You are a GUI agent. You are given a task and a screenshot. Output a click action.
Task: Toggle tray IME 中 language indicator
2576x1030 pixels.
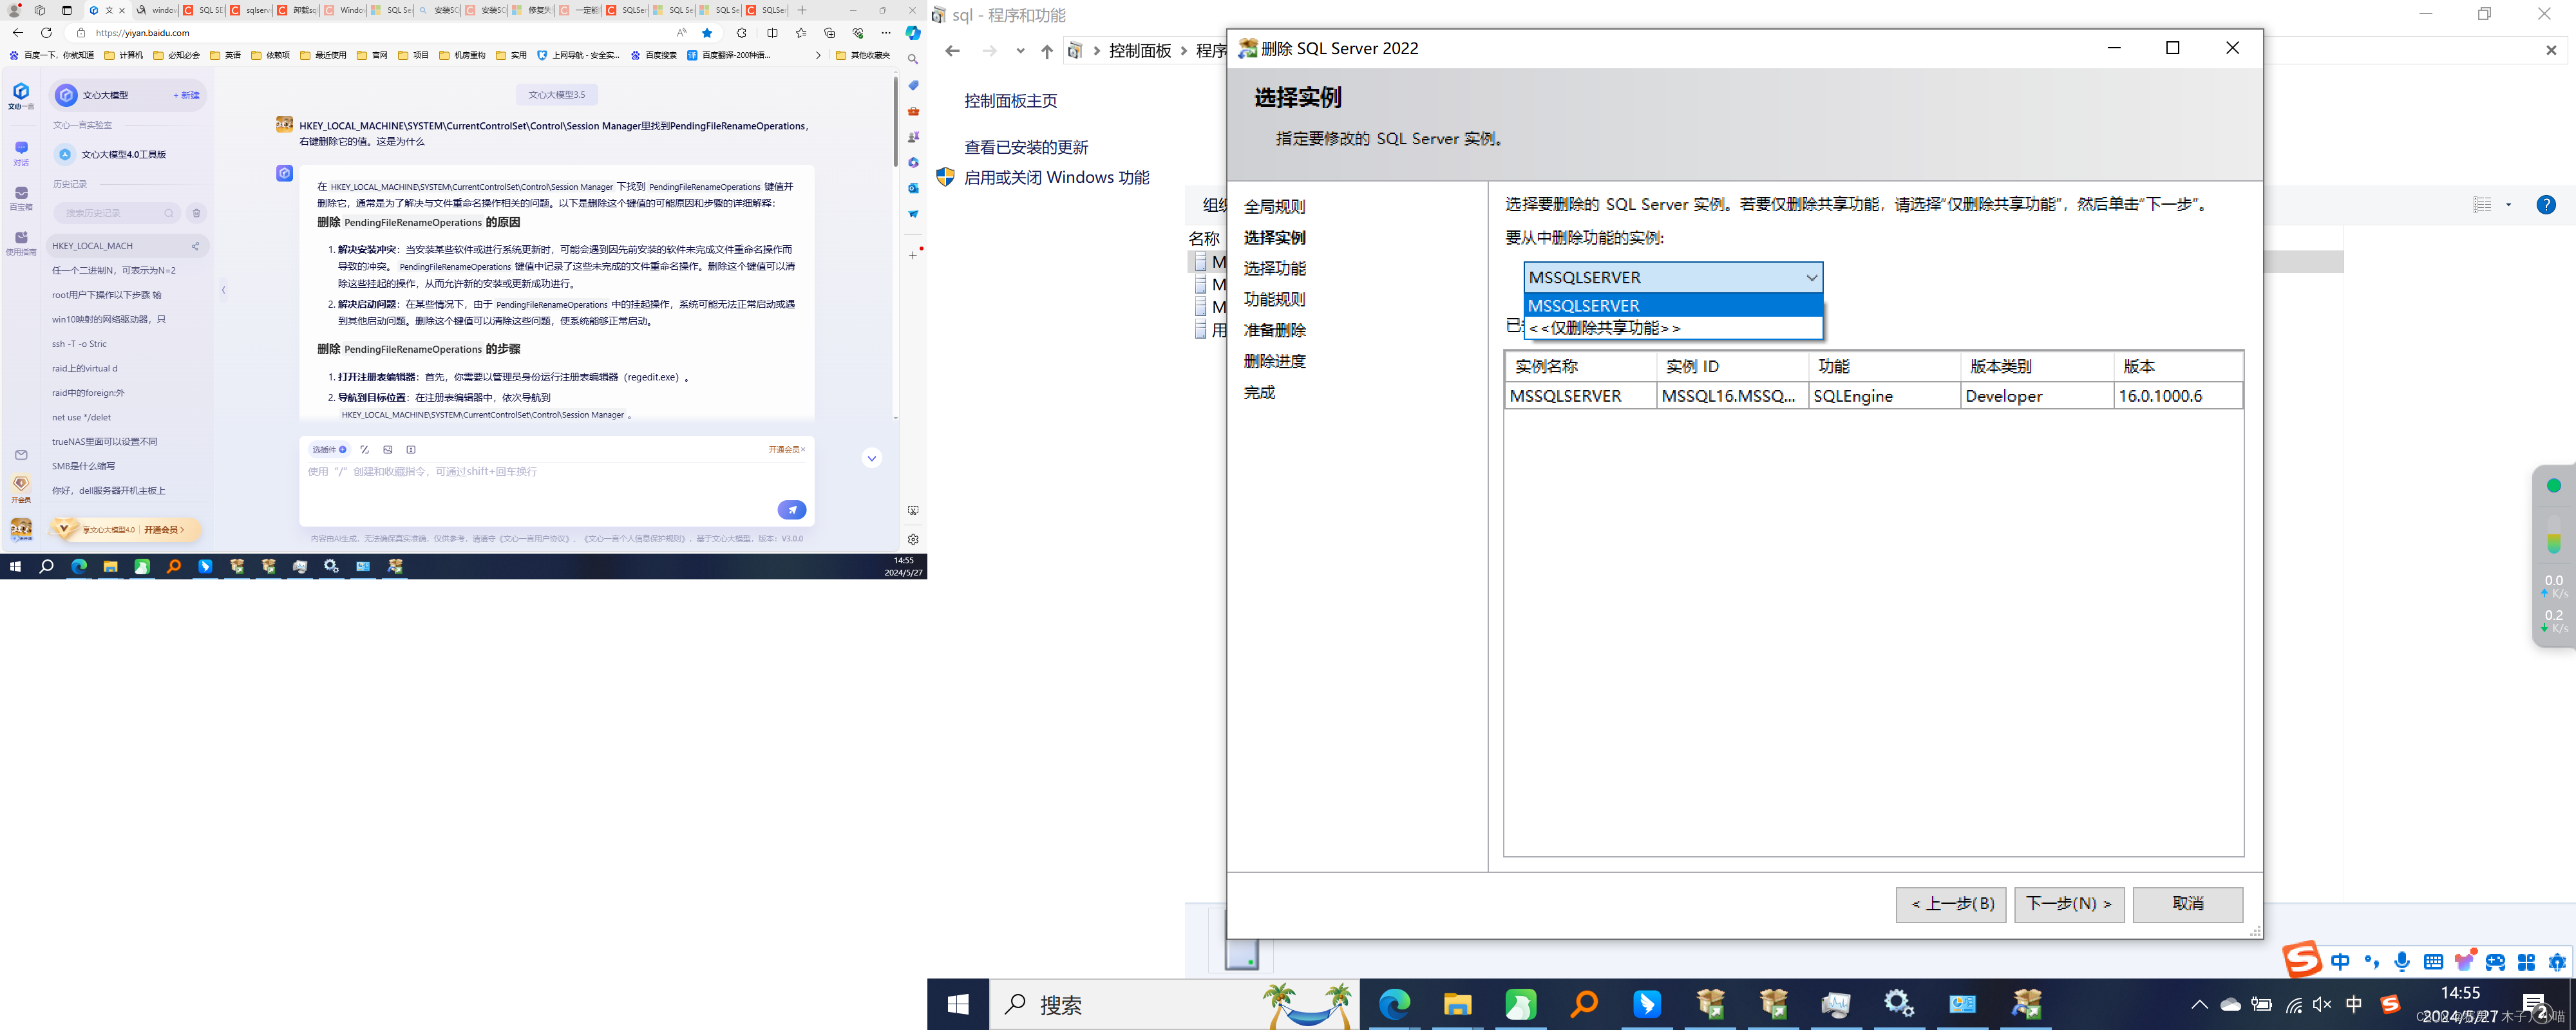[x=2354, y=1005]
